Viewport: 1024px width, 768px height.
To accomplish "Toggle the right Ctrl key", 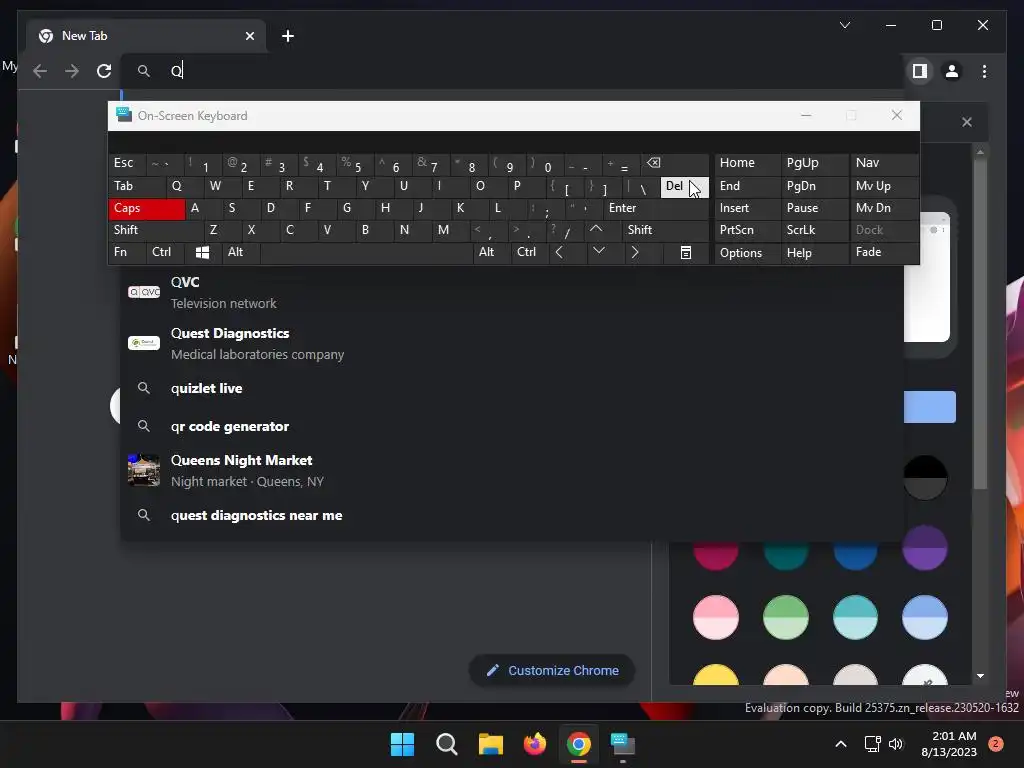I will (x=530, y=252).
